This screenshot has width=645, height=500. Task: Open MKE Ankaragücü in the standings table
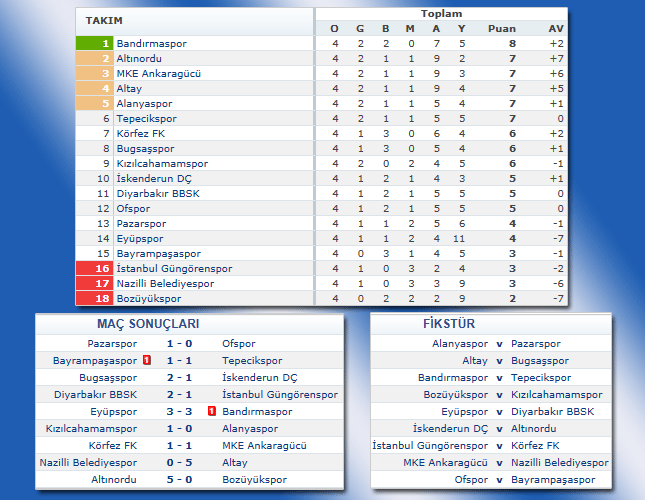tap(158, 74)
